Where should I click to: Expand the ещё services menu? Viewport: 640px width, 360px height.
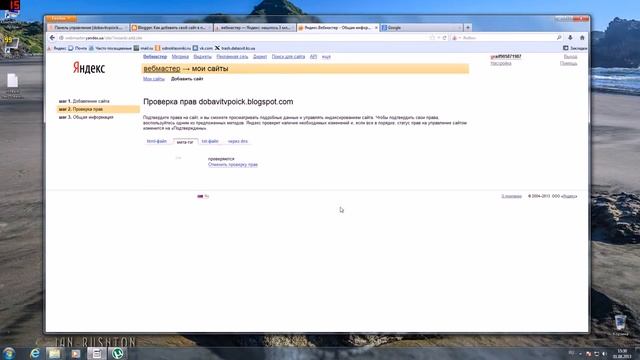point(326,57)
